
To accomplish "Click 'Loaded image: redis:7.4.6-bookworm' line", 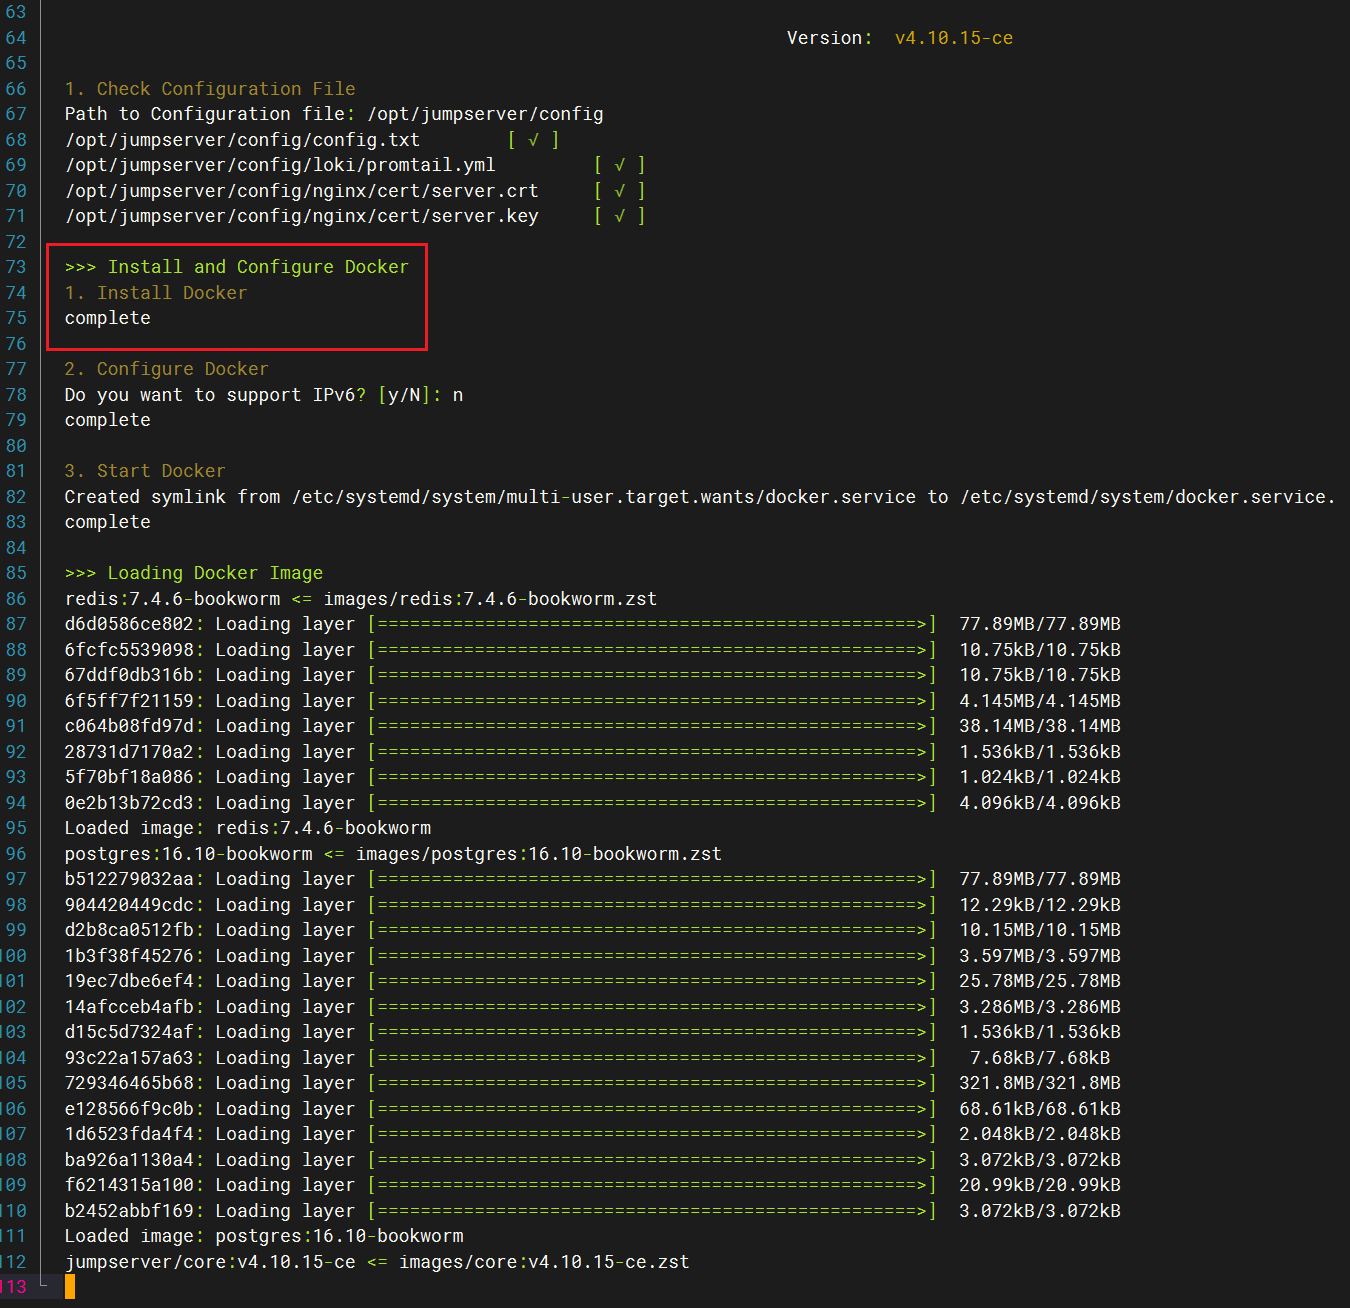I will pos(248,828).
